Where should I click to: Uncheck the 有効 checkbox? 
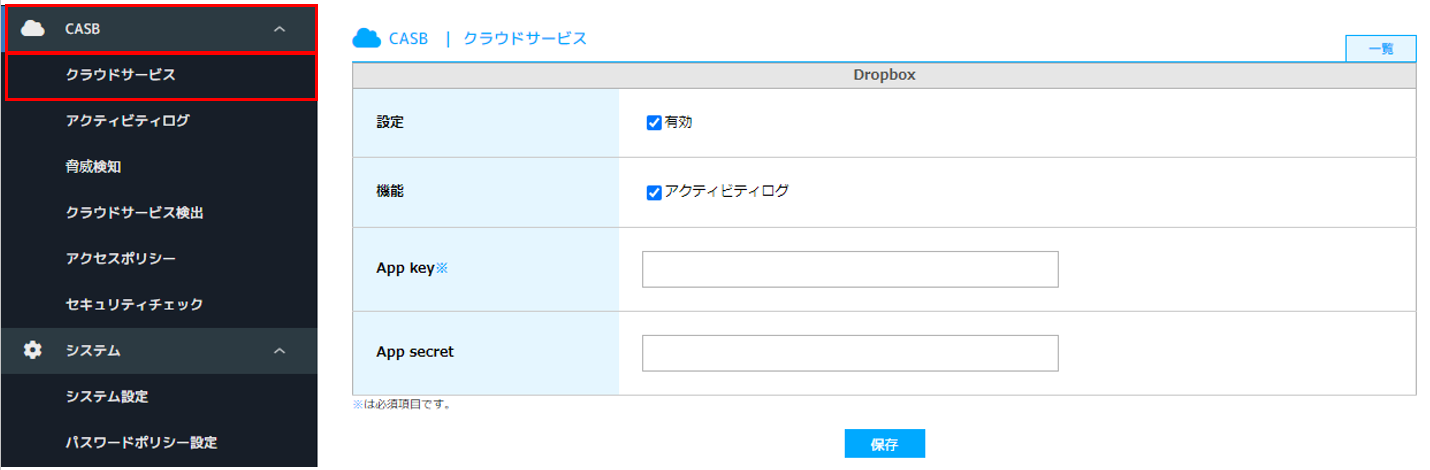[x=654, y=122]
